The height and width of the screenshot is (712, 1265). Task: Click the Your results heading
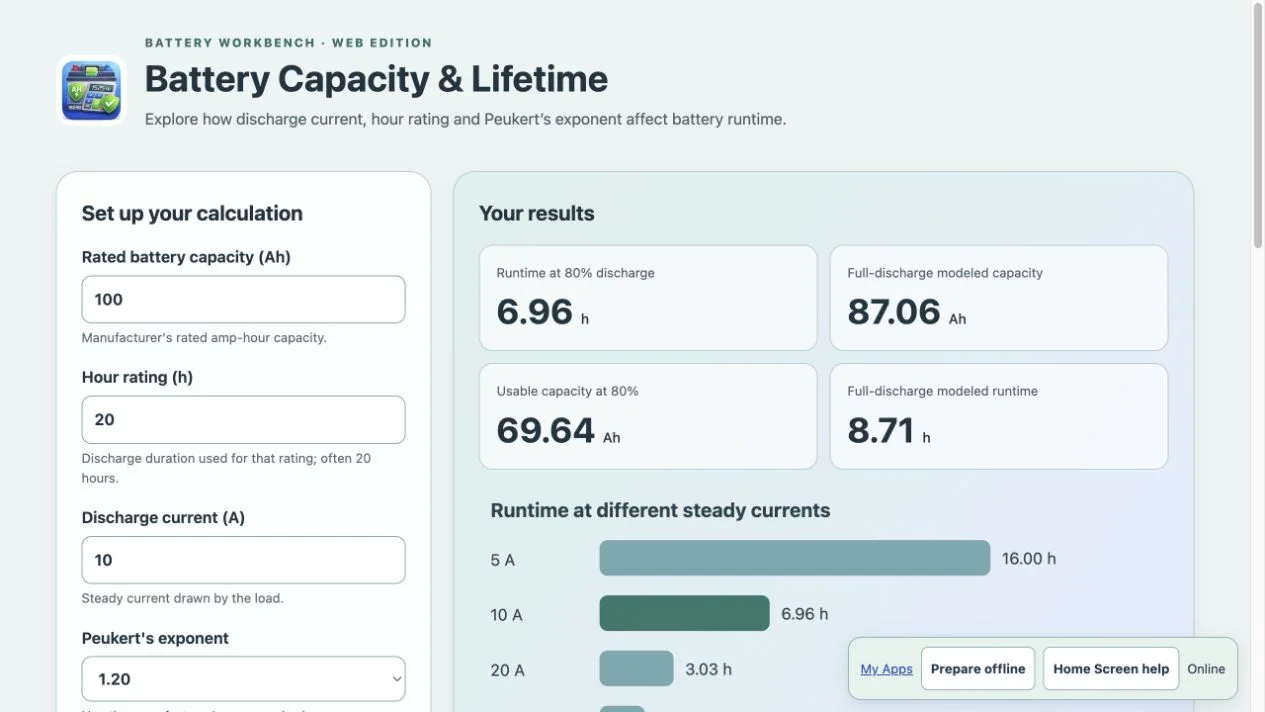(x=537, y=213)
